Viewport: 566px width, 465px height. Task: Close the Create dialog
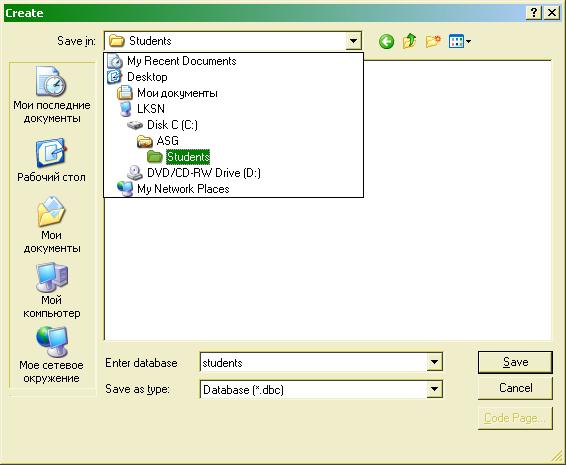pos(552,13)
